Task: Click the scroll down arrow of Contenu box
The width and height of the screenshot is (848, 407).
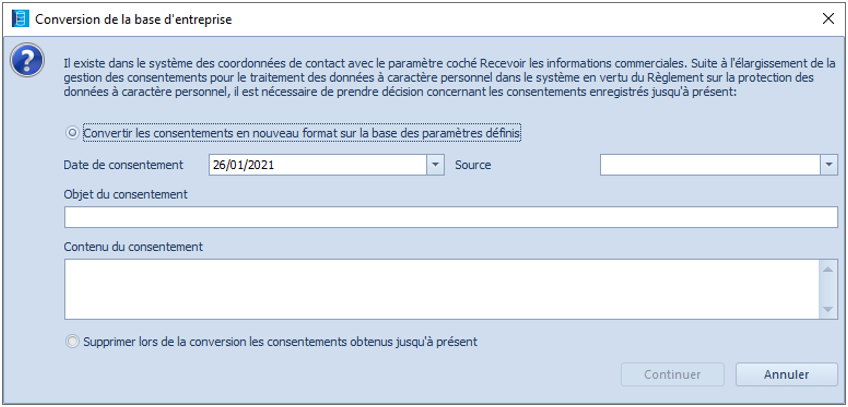Action: tap(828, 309)
